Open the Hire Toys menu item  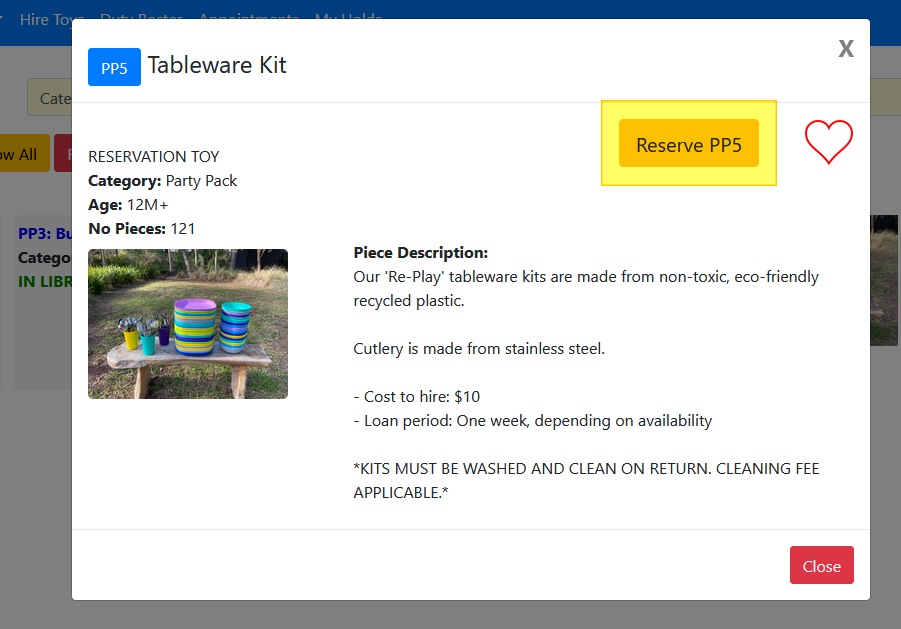(x=48, y=18)
